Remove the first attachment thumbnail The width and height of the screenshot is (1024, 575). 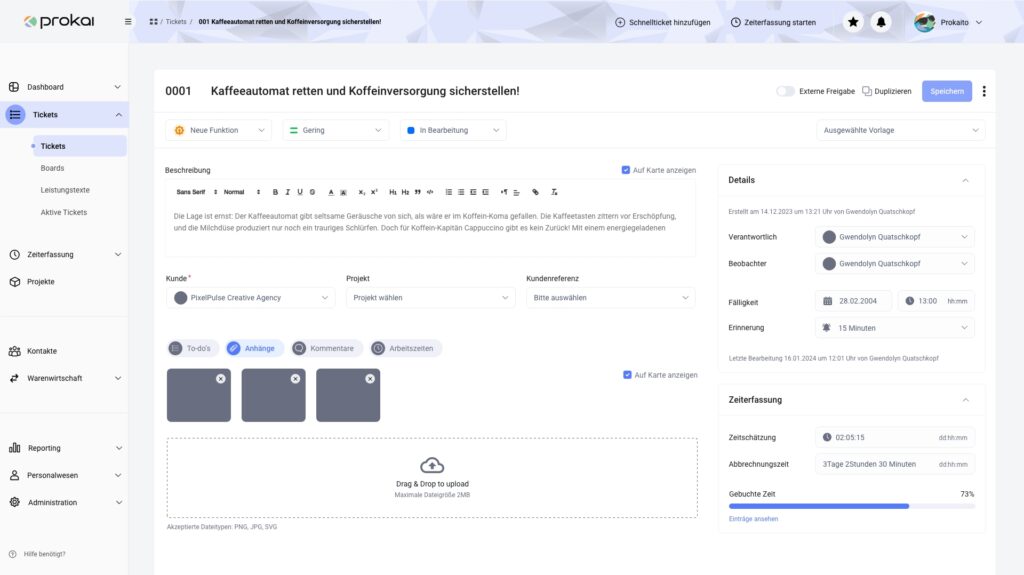point(220,379)
